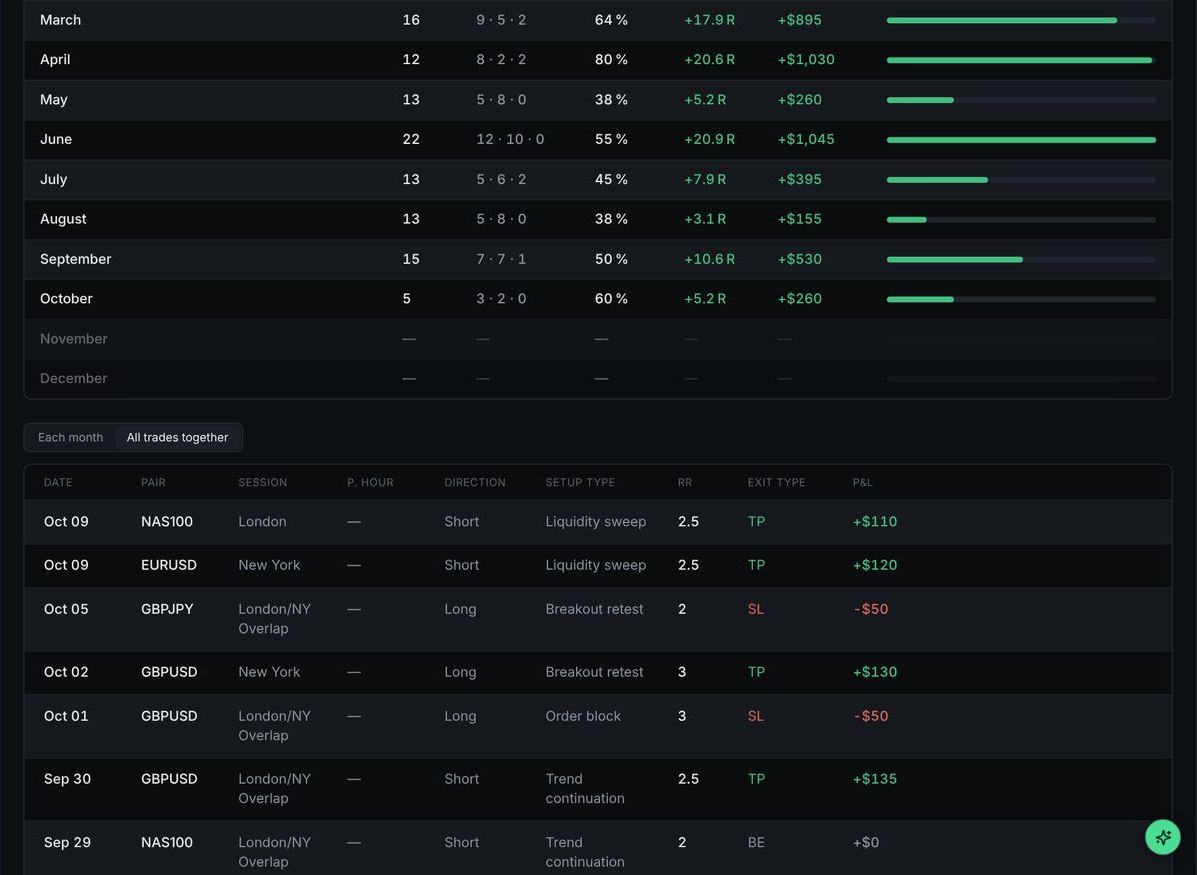Open the Sep 30 GBPUSD trade
Viewport: 1197px width, 875px height.
point(598,789)
